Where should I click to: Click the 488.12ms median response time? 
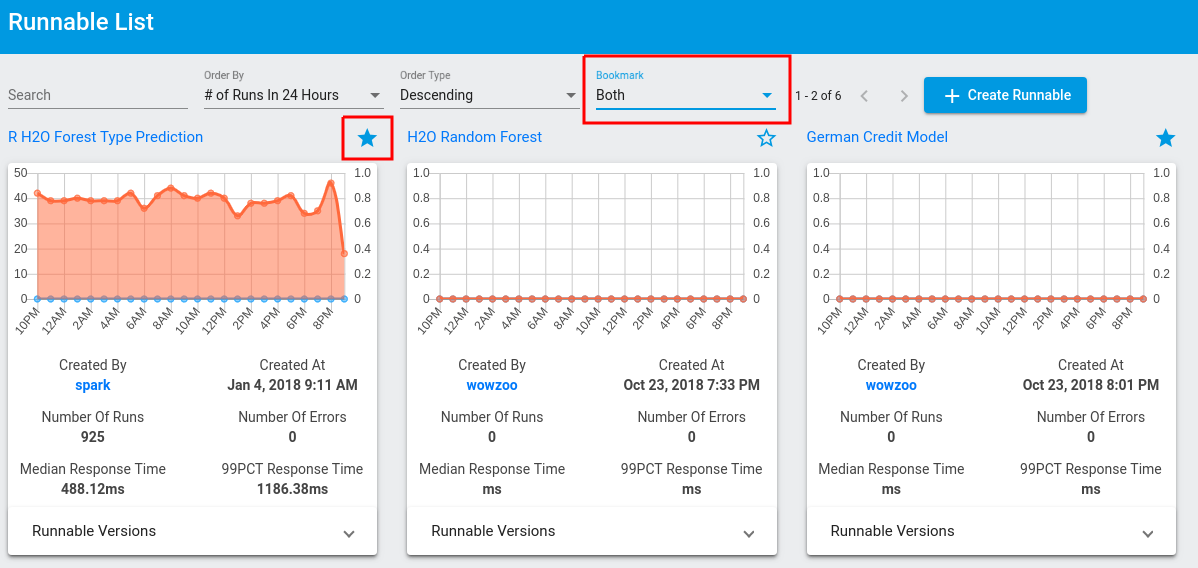[92, 488]
